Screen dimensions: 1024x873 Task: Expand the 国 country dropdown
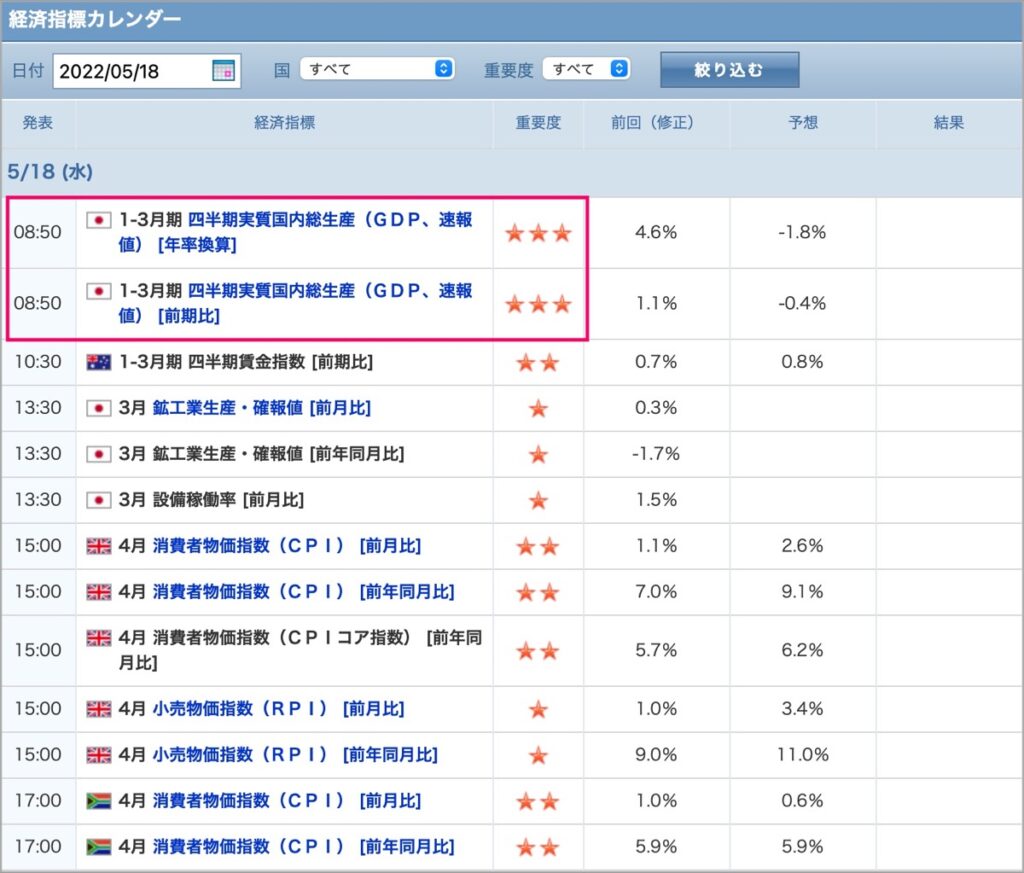pos(377,69)
